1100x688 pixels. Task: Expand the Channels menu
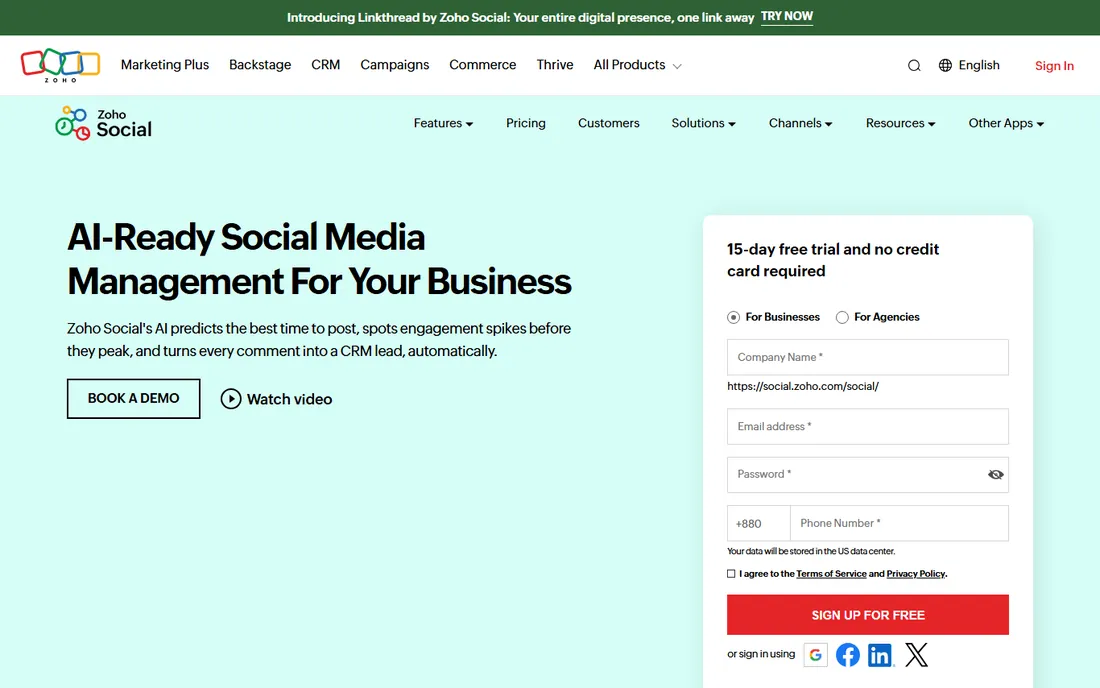click(800, 123)
